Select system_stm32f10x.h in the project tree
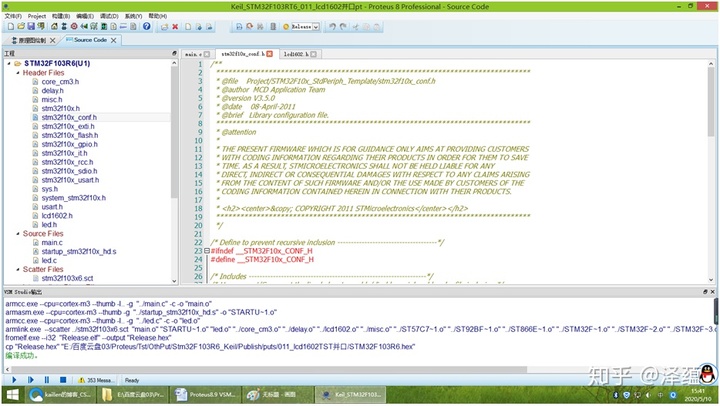The image size is (720, 406). pos(73,198)
